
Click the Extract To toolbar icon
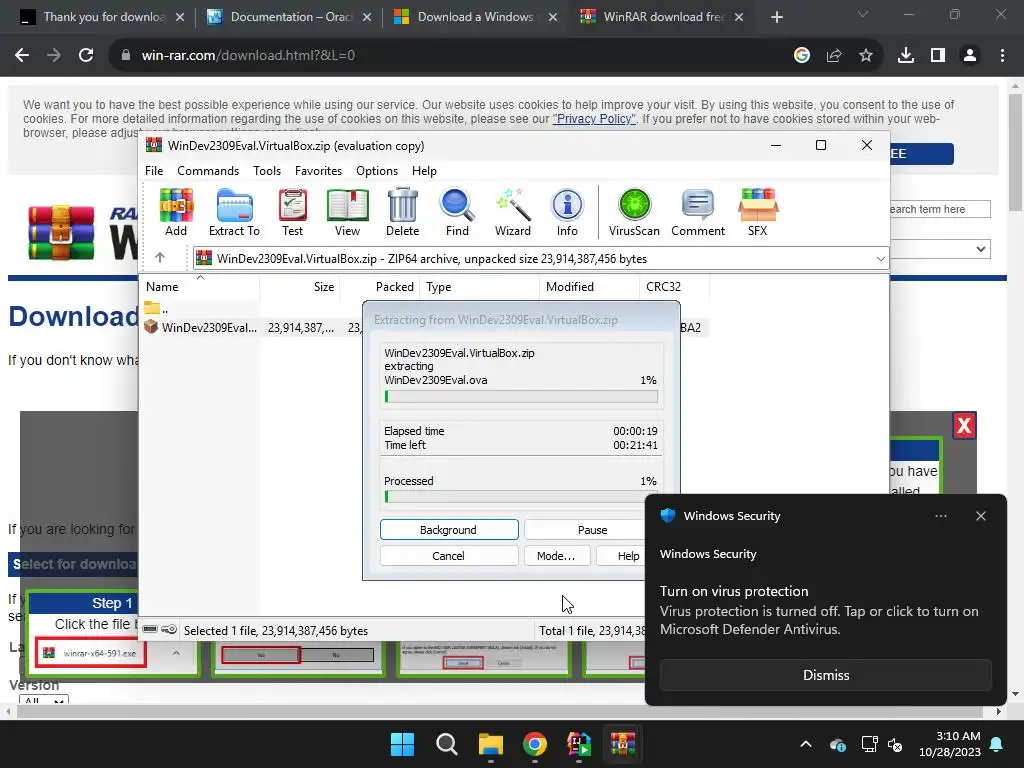coord(234,212)
